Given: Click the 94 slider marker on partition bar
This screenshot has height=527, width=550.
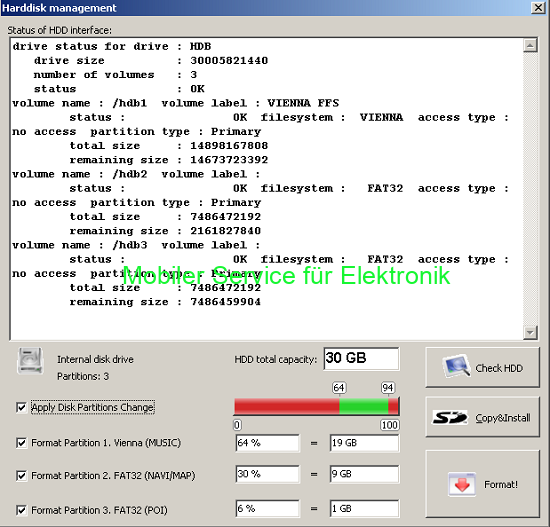Looking at the screenshot, I should click(388, 388).
